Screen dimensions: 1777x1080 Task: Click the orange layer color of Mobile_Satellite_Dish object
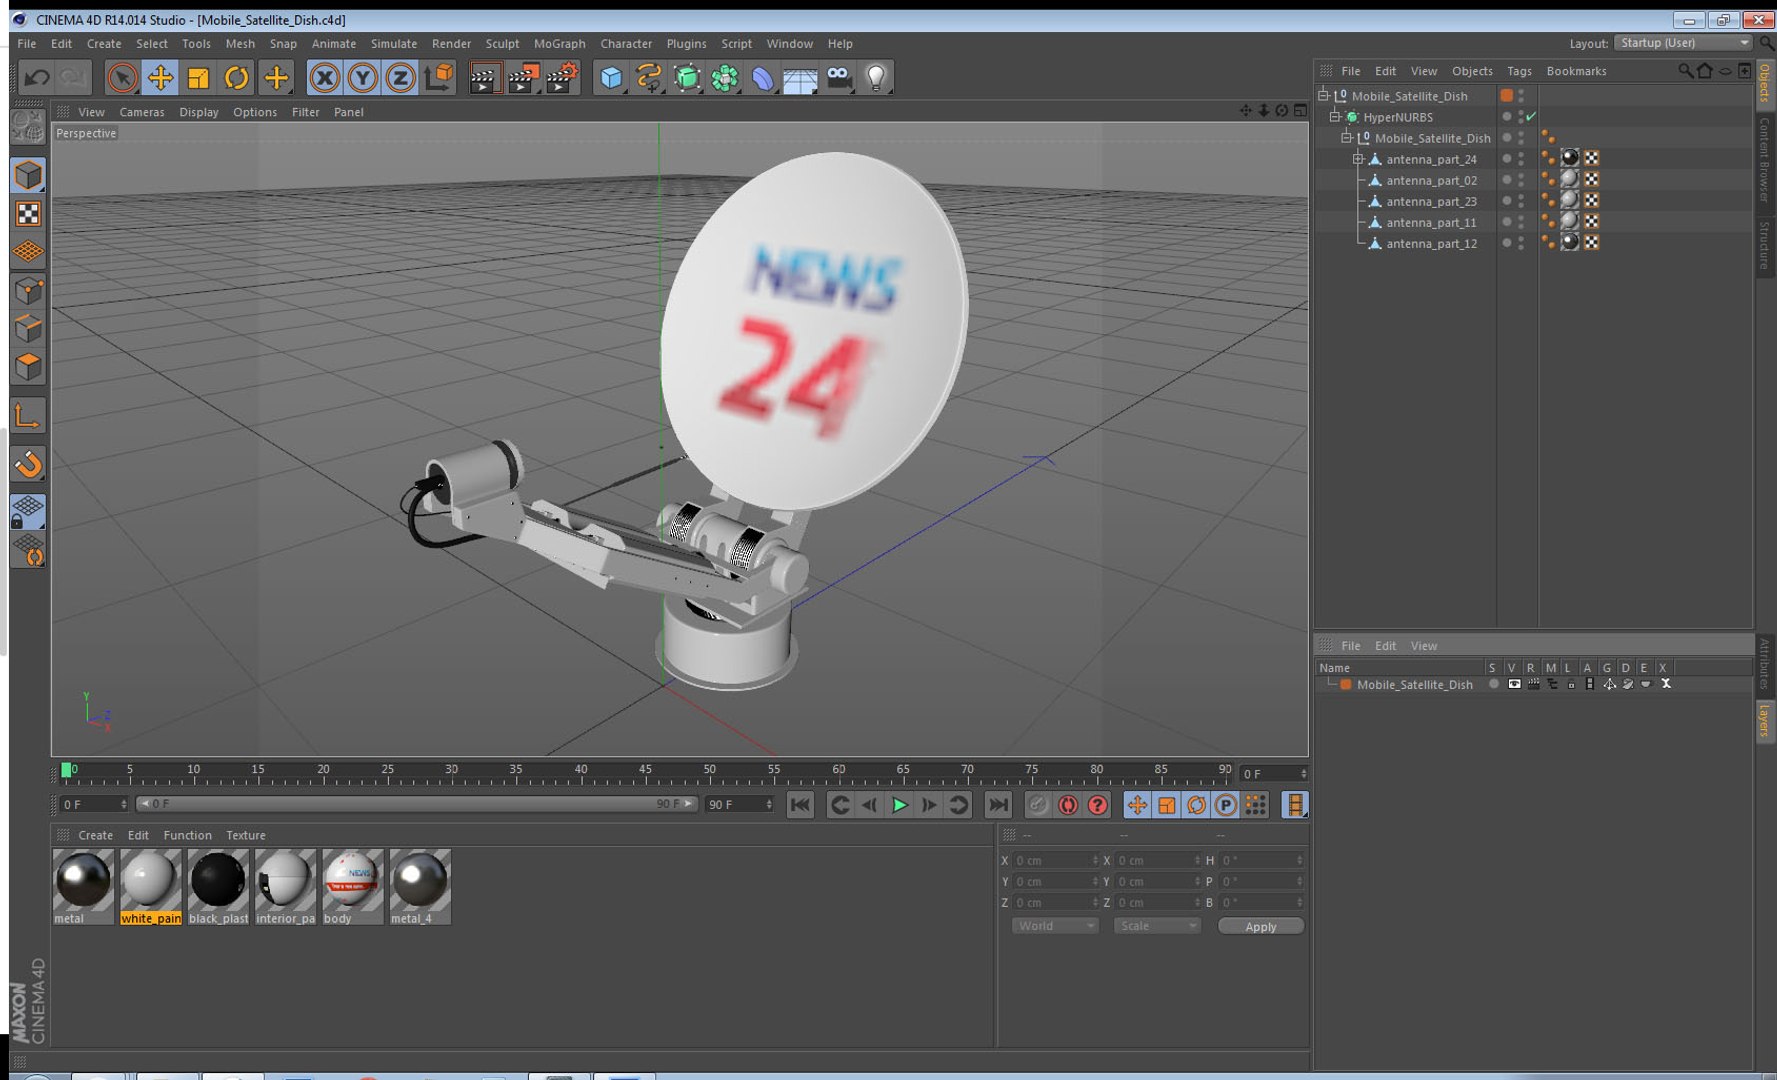[x=1506, y=96]
